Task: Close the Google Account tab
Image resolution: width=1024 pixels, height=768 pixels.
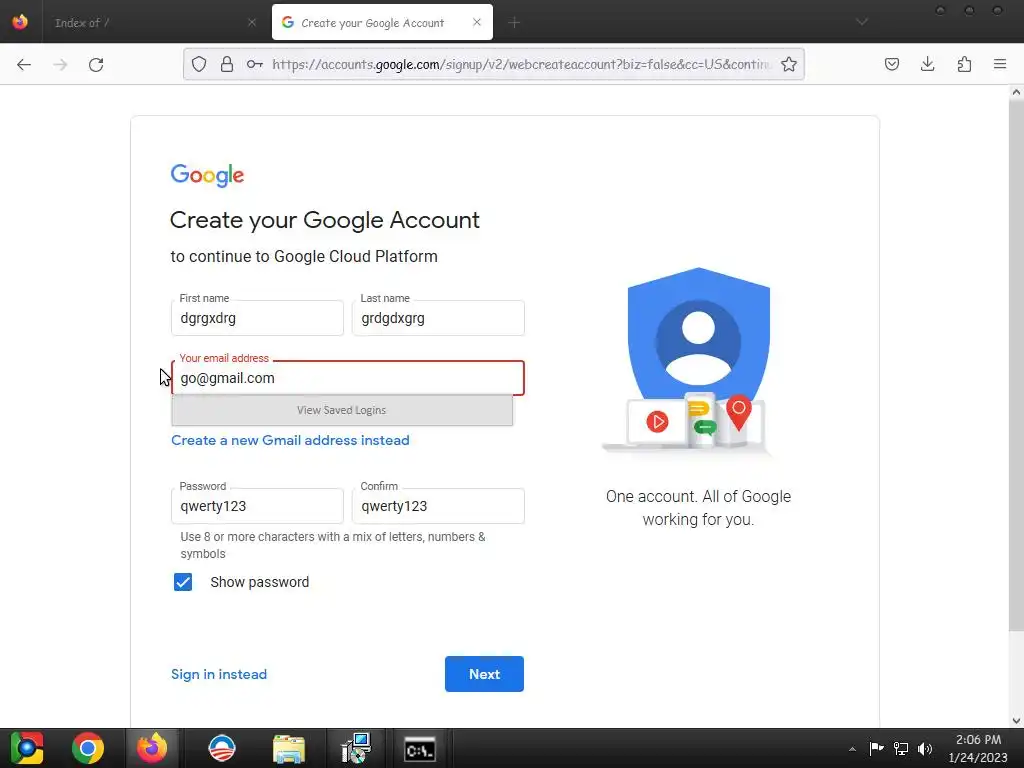Action: 477,22
